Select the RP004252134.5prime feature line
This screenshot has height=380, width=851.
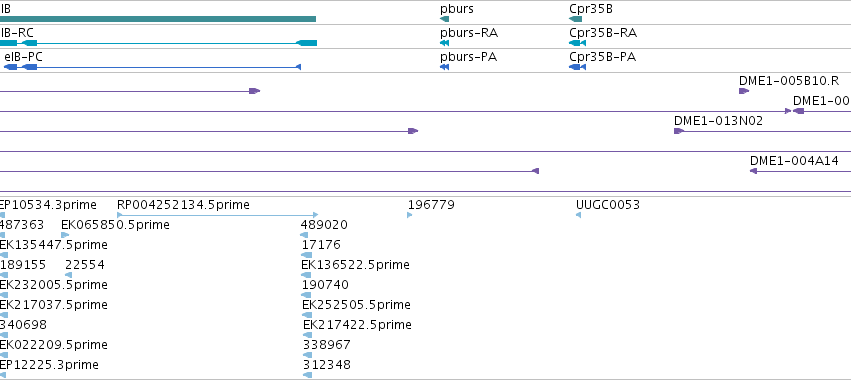coord(218,215)
